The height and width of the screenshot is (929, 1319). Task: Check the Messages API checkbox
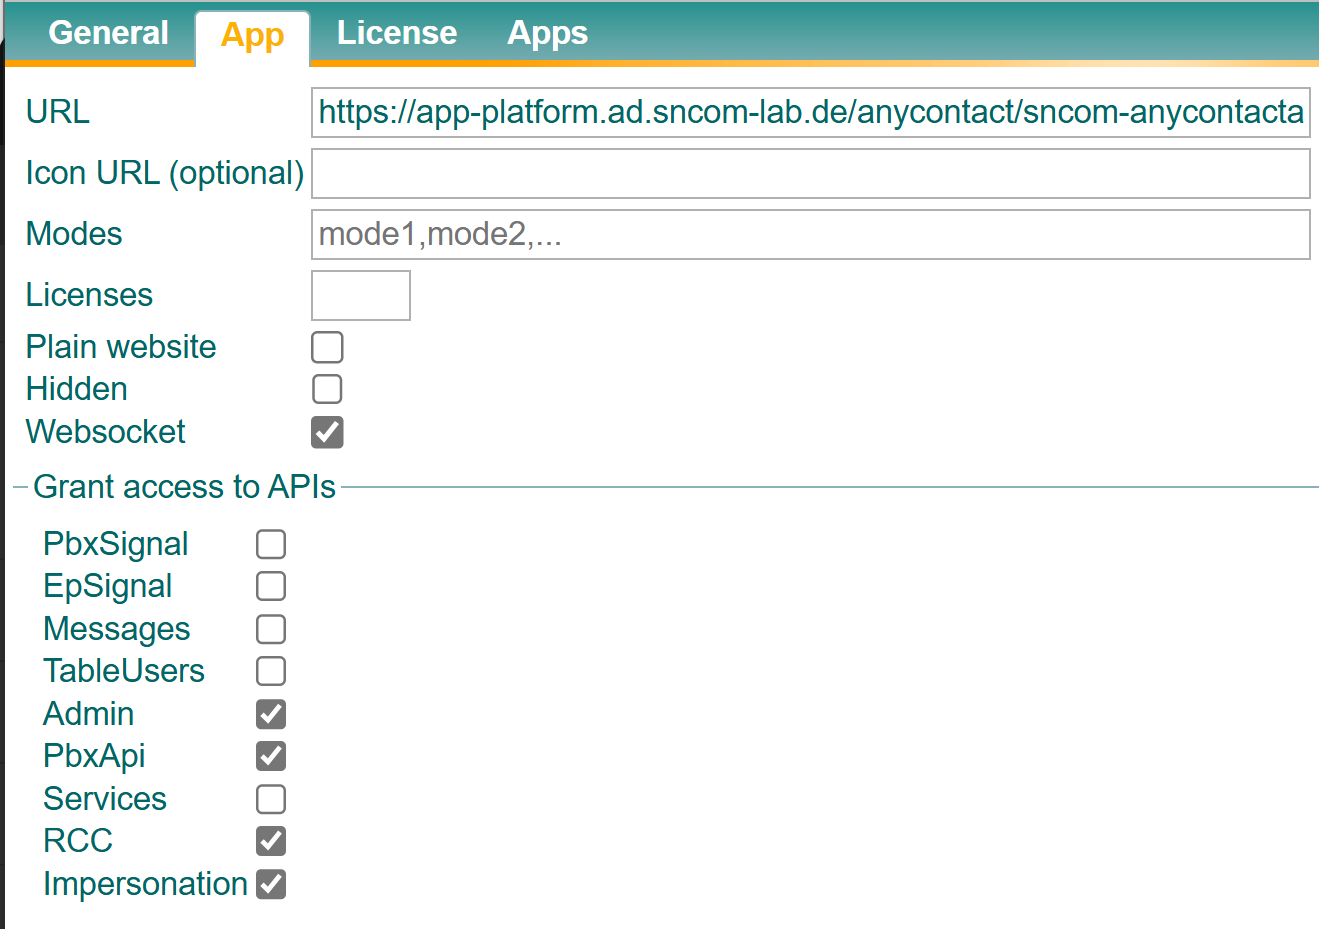(x=271, y=629)
